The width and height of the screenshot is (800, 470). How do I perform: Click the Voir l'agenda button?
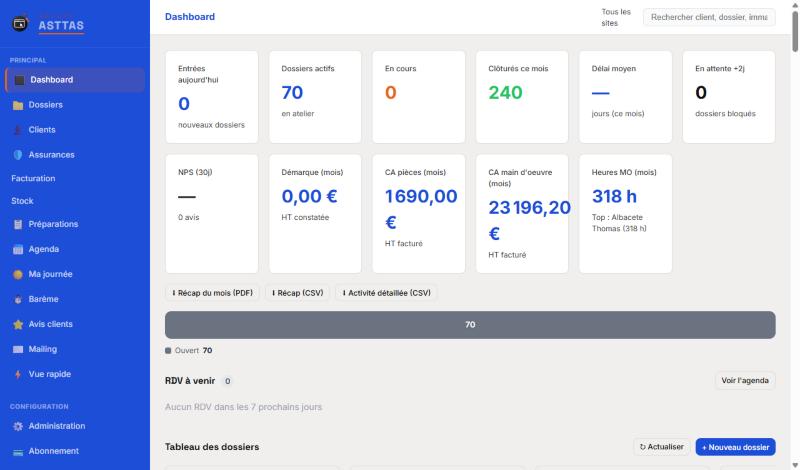click(745, 381)
